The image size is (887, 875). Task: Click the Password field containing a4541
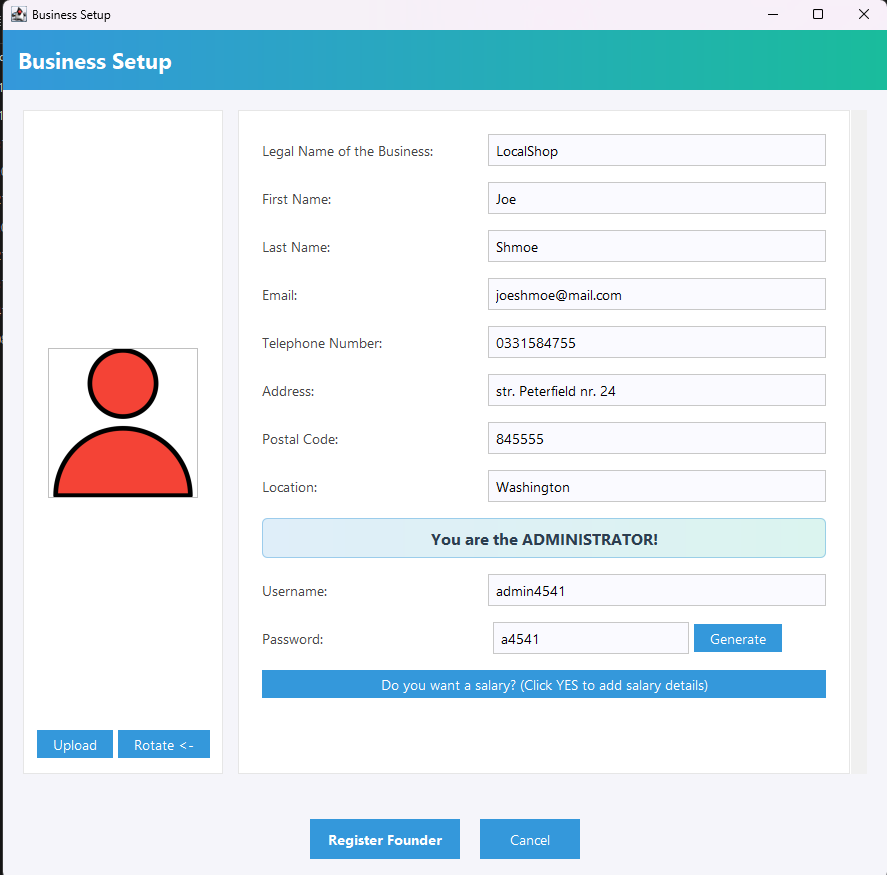pos(590,638)
